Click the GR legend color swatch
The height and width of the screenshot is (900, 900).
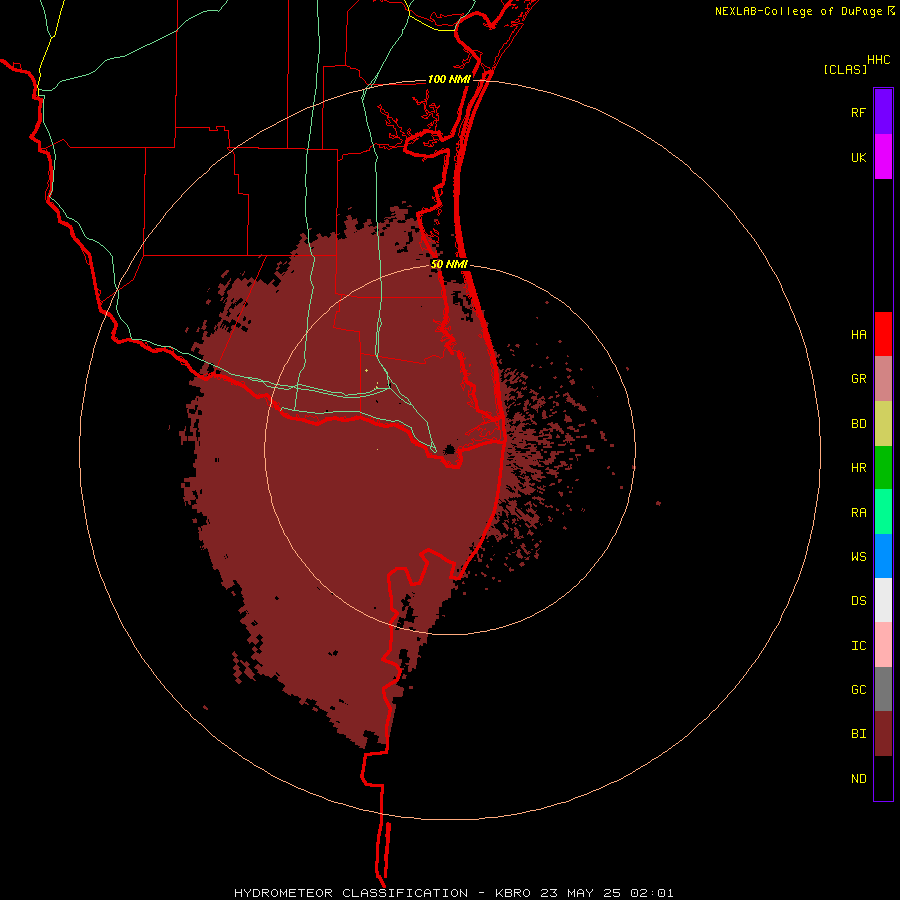pyautogui.click(x=883, y=378)
